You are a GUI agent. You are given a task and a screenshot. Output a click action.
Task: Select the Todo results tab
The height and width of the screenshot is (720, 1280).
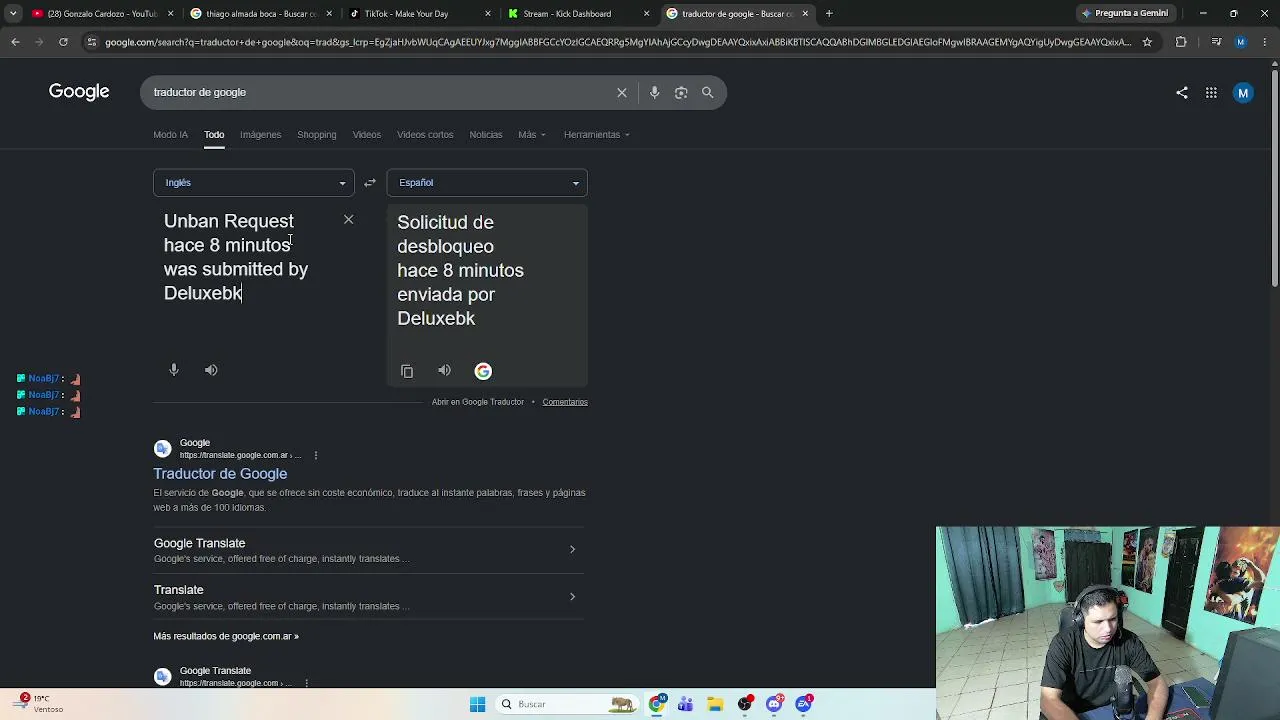(214, 135)
